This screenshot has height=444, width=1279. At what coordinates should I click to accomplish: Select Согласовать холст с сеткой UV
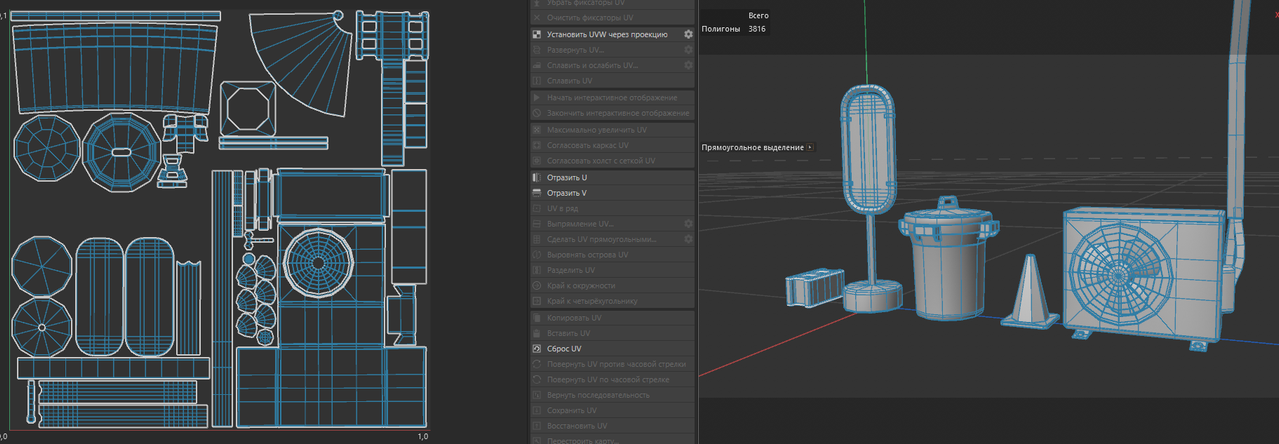(x=612, y=160)
